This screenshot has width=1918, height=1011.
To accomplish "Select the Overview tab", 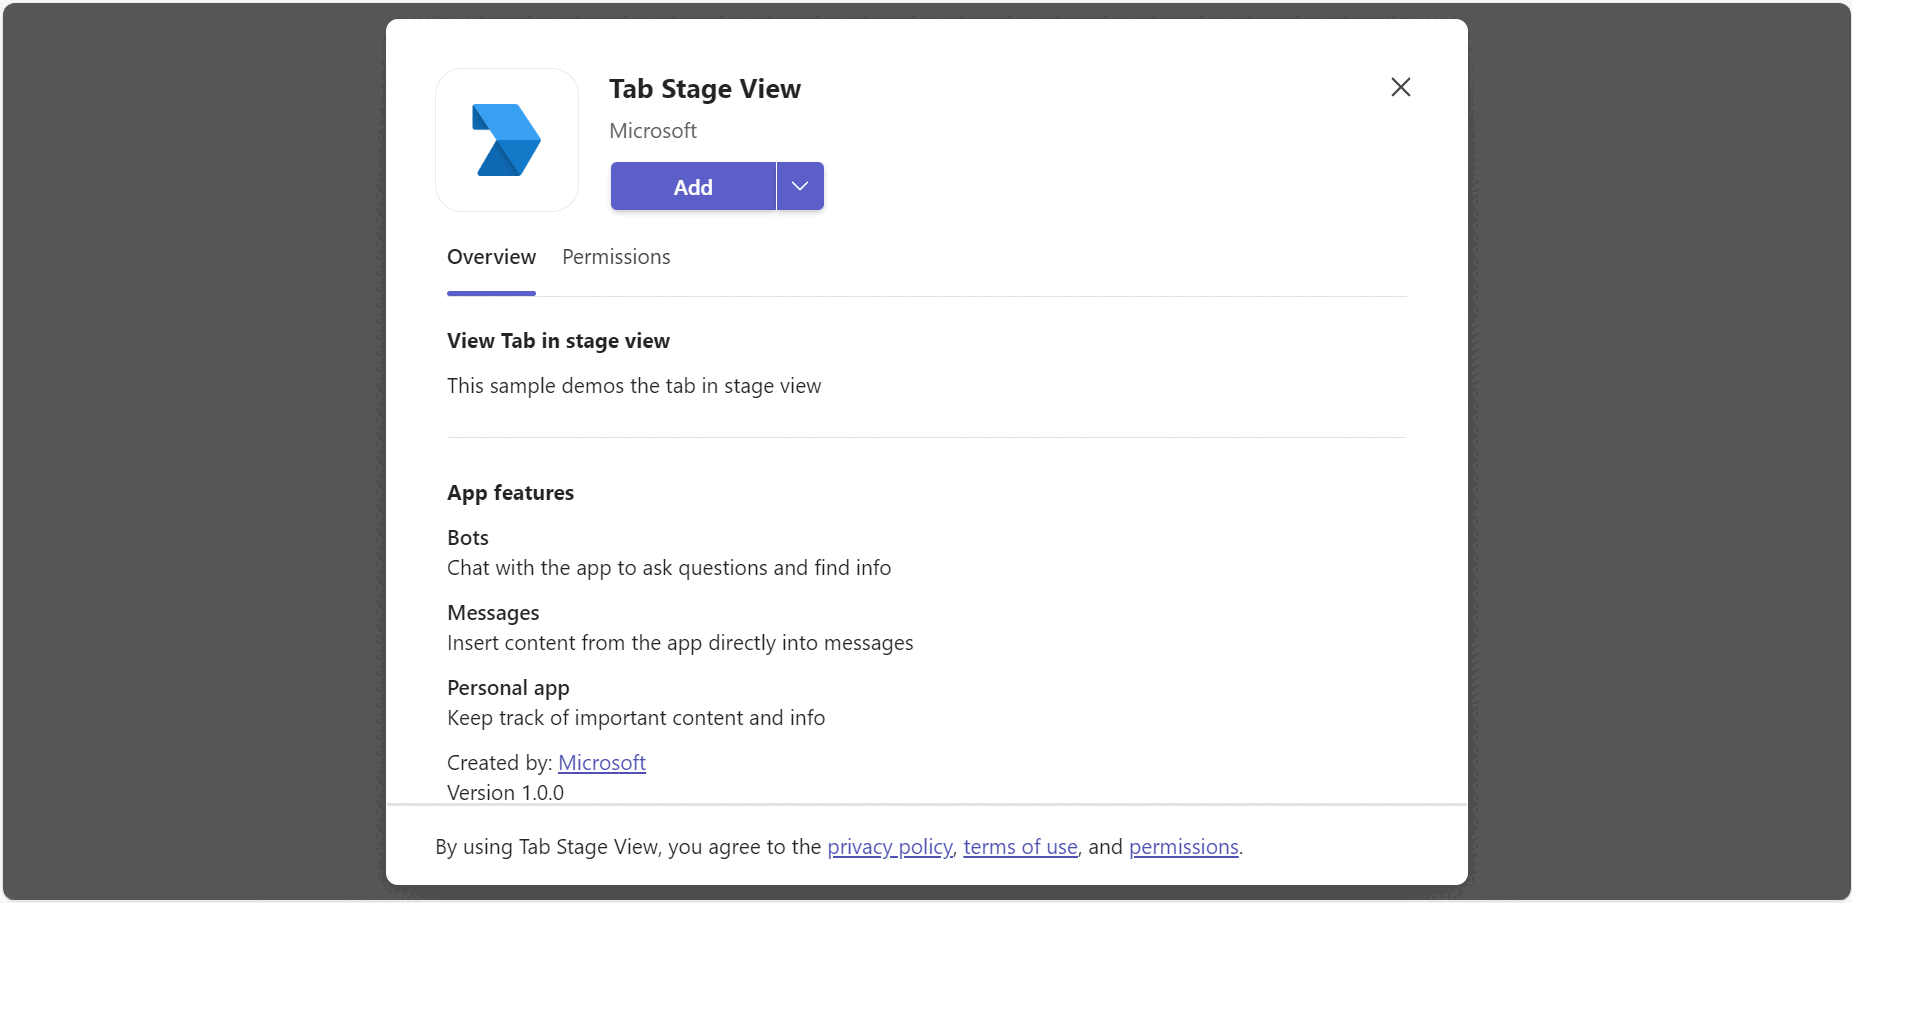I will [491, 257].
